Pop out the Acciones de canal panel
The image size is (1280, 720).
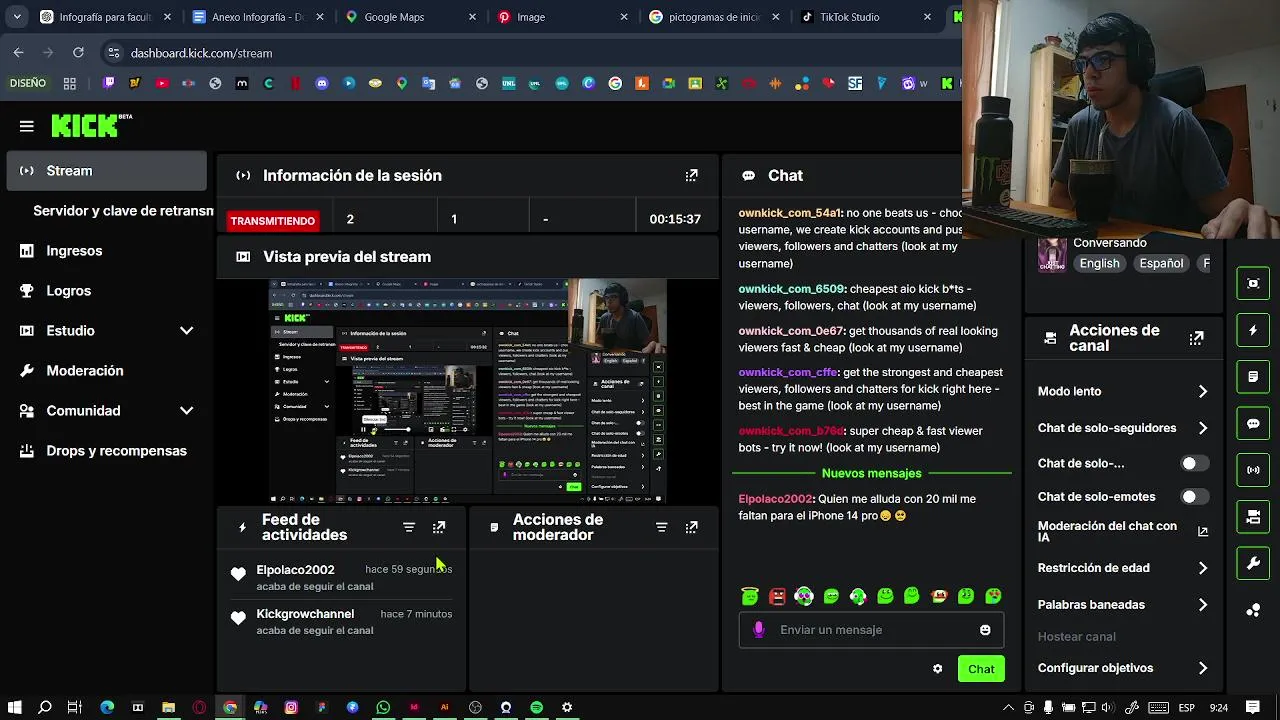[1196, 338]
